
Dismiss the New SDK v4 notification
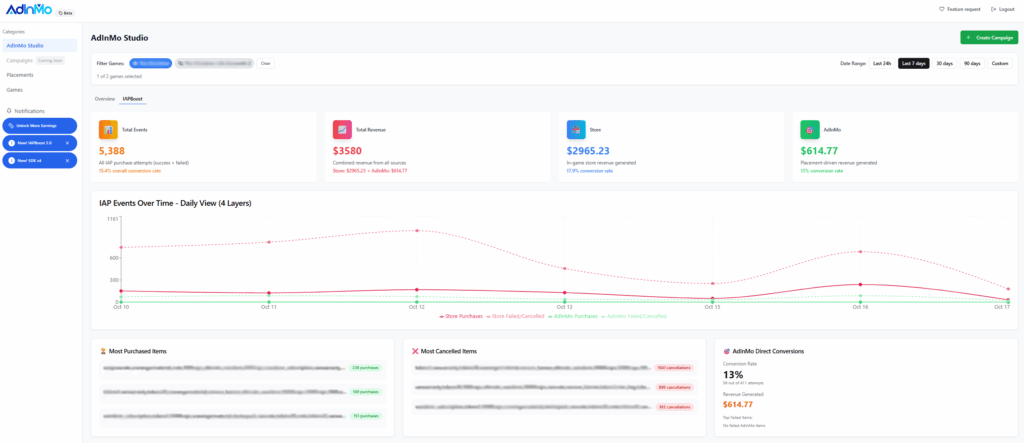click(x=67, y=160)
